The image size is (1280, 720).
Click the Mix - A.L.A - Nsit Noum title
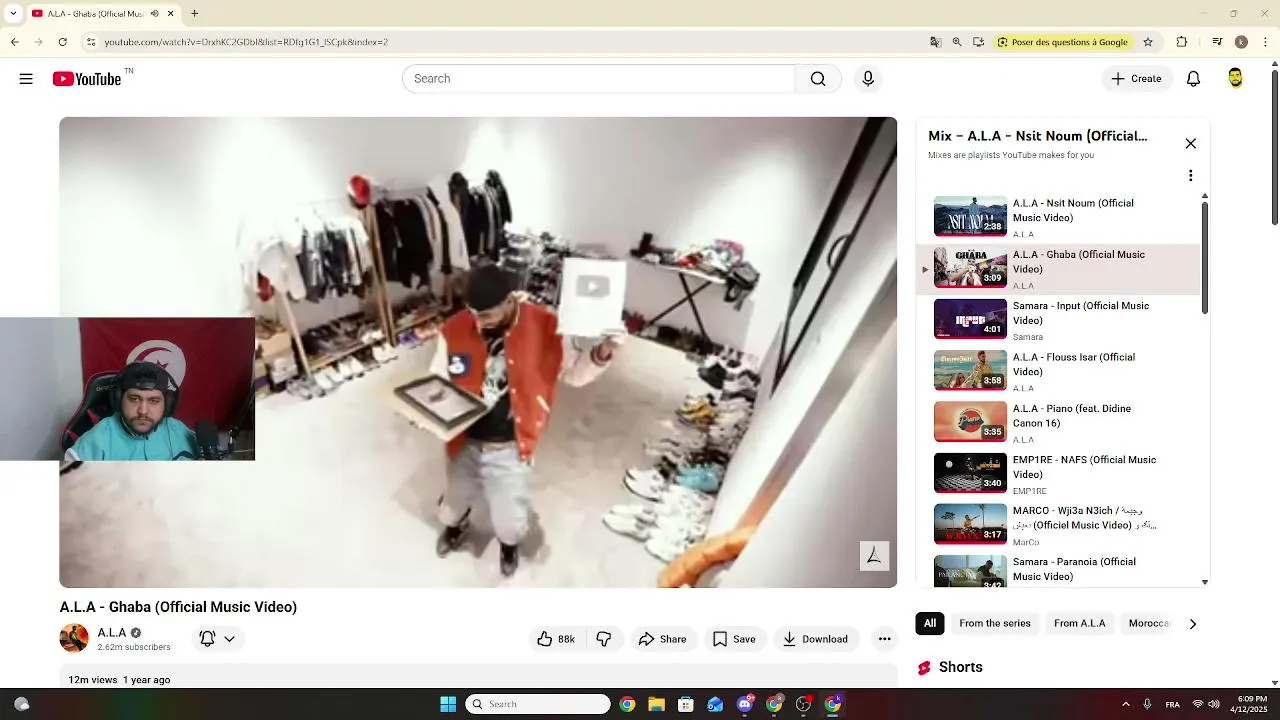click(1037, 136)
